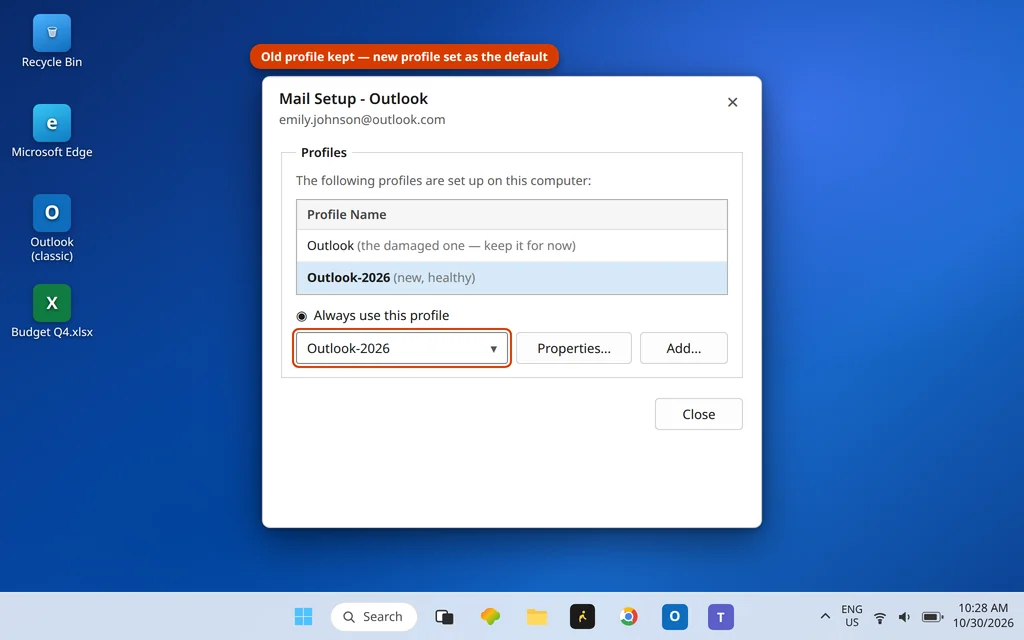Open File Explorer from the taskbar
Viewport: 1024px width, 640px height.
click(537, 616)
